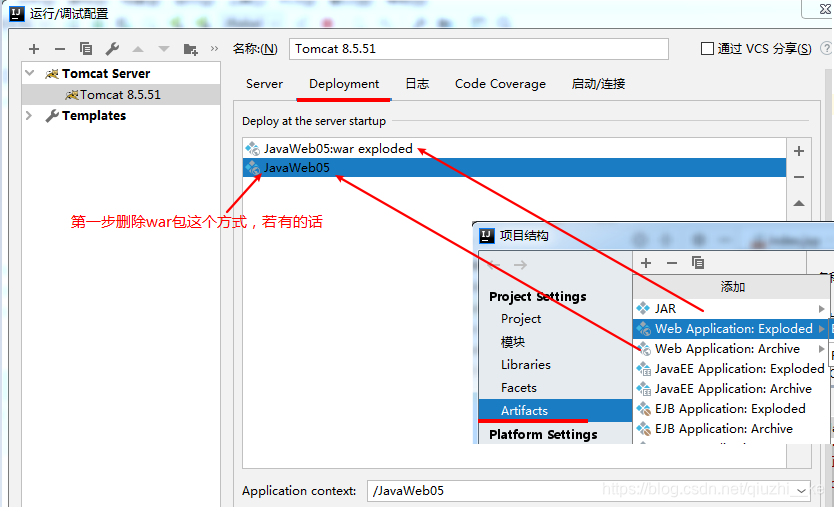The image size is (834, 507).
Task: Choose JAR from add artifact menu
Action: click(731, 309)
